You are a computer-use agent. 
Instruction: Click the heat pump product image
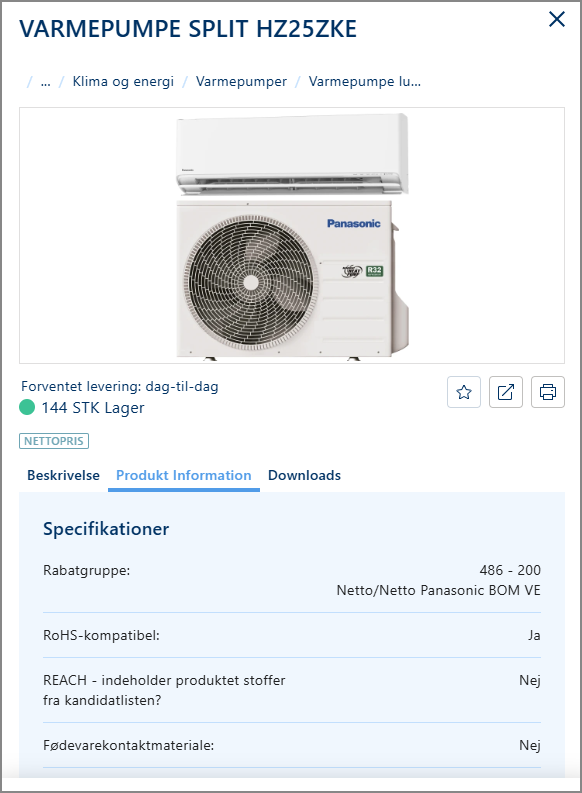[x=292, y=235]
